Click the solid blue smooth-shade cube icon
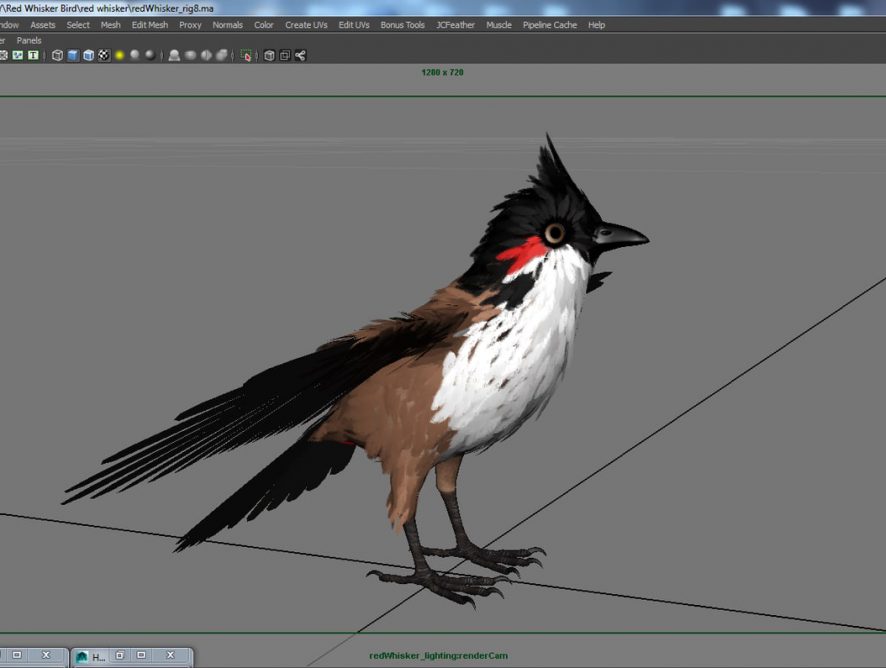Screen dimensions: 886x668 click(73, 56)
